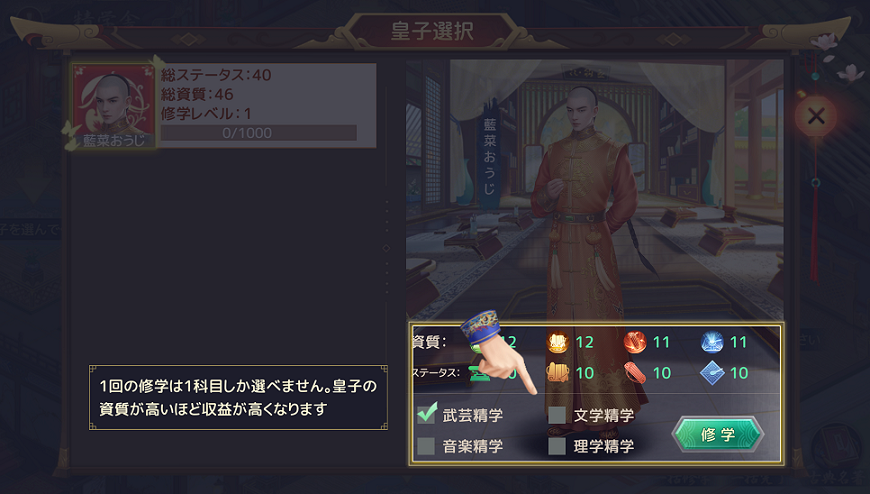This screenshot has width=870, height=494.
Task: Click the vertical 藍菜おうじ name banner
Action: pyautogui.click(x=489, y=157)
